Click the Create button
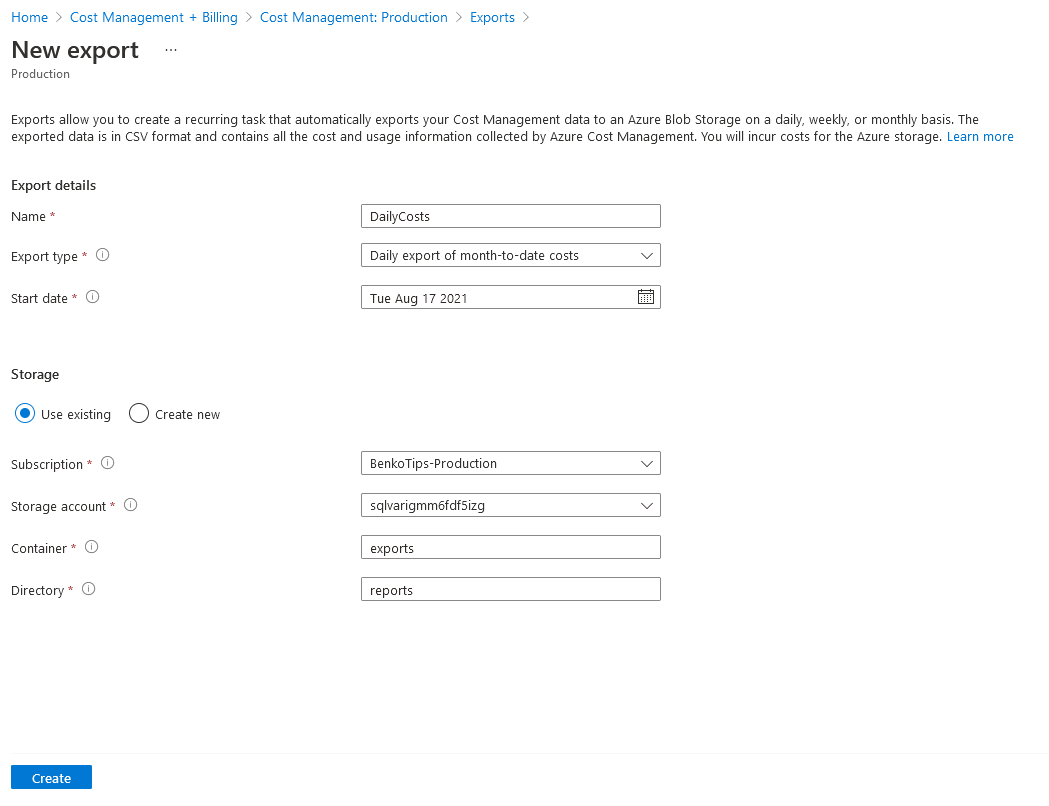Viewport: 1049px width, 806px height. click(50, 777)
